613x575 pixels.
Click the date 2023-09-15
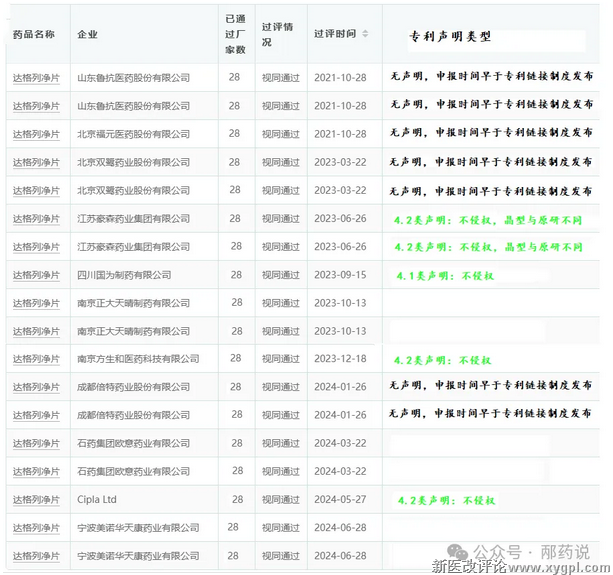tap(340, 275)
